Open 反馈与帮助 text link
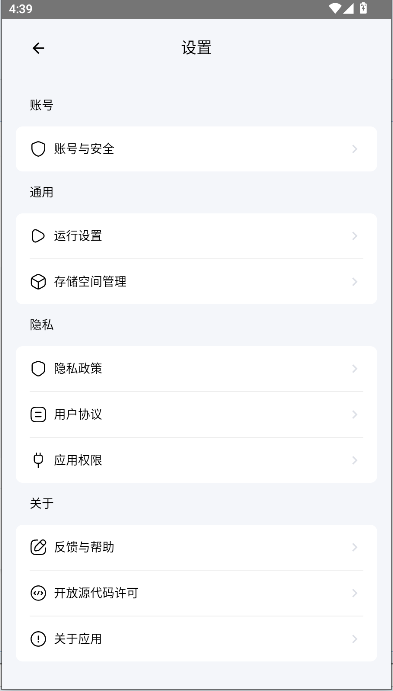Screen dimensions: 393x691 84,547
